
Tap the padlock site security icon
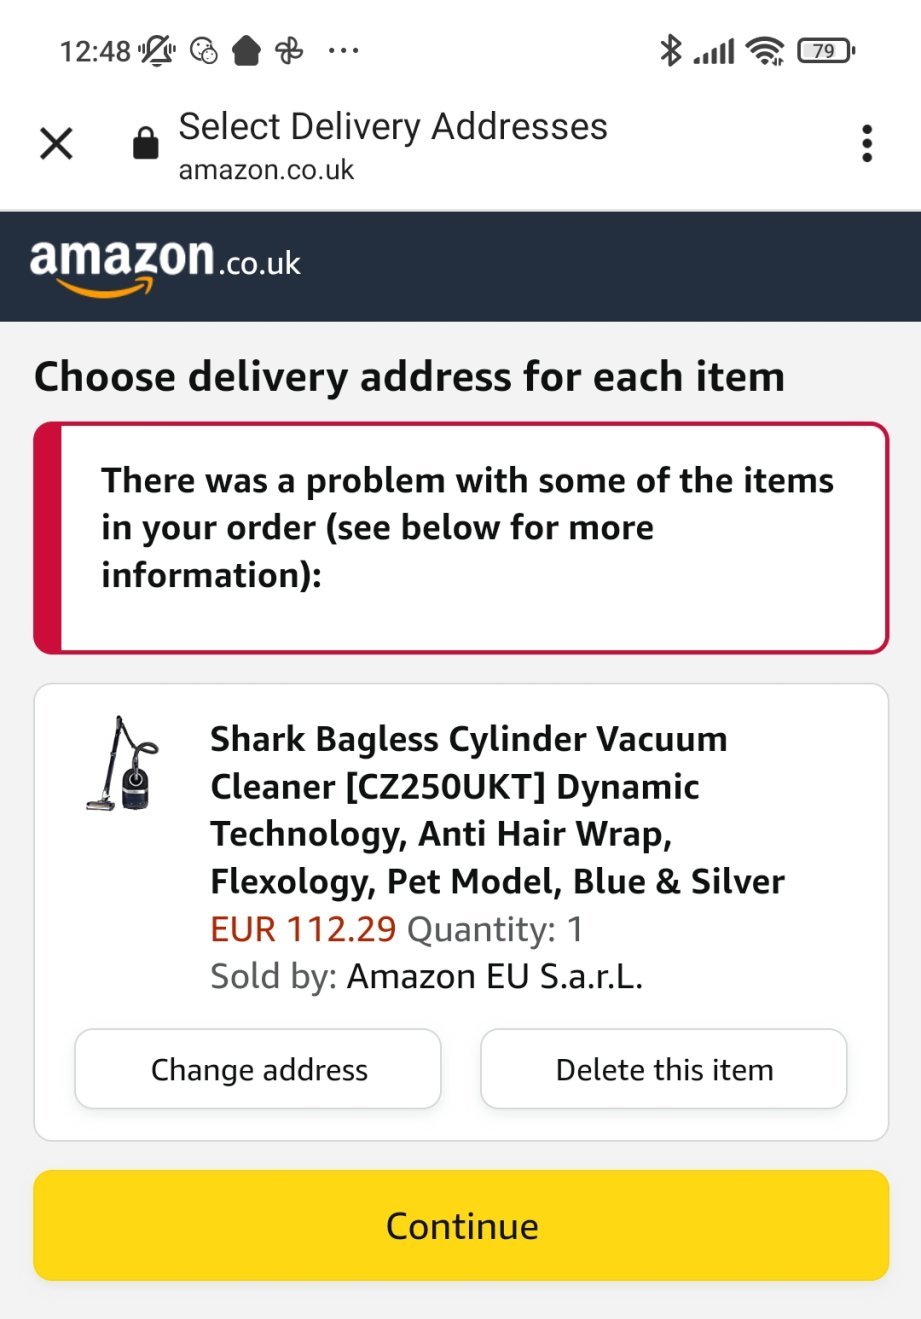pyautogui.click(x=146, y=144)
